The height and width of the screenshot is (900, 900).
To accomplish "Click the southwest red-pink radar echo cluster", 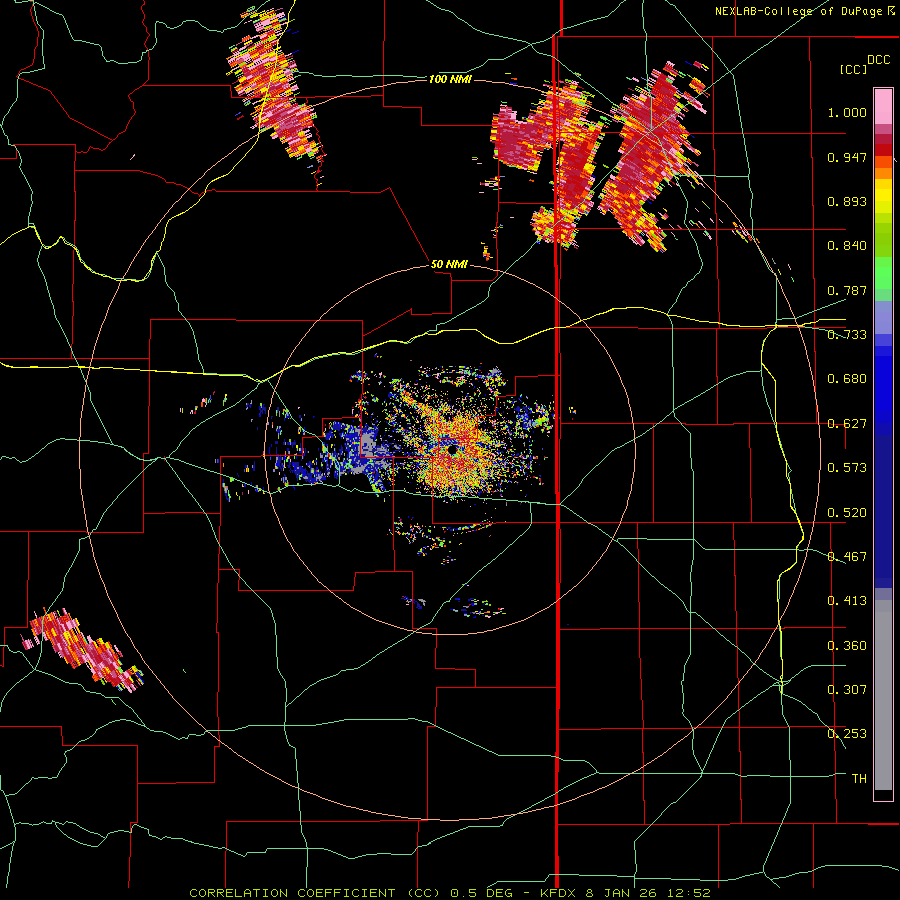I will point(83,650).
